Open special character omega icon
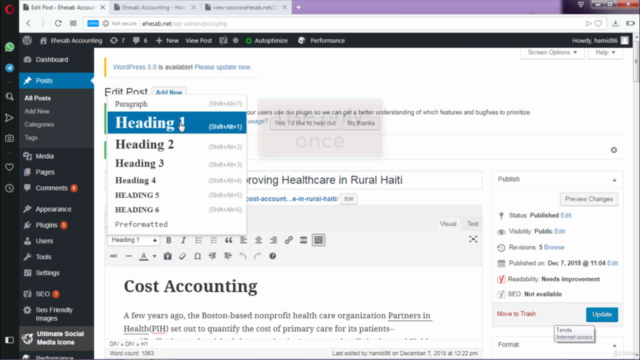Screen dimensions: 640x360 coord(198,256)
